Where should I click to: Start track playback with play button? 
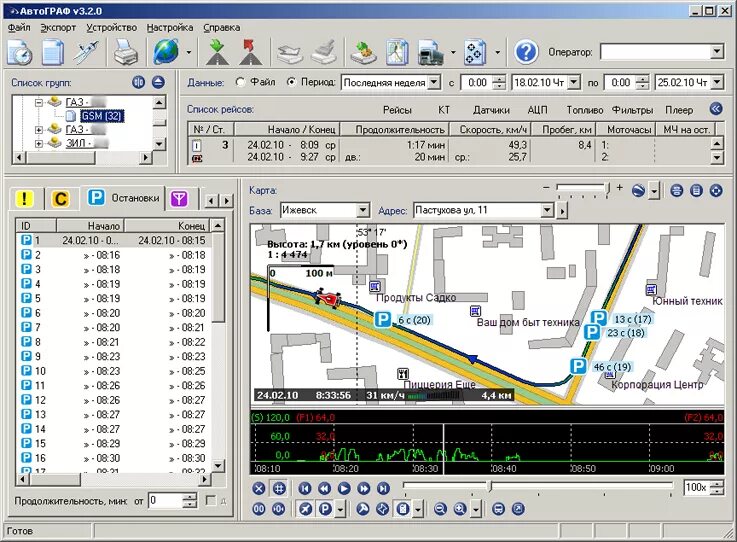344,488
